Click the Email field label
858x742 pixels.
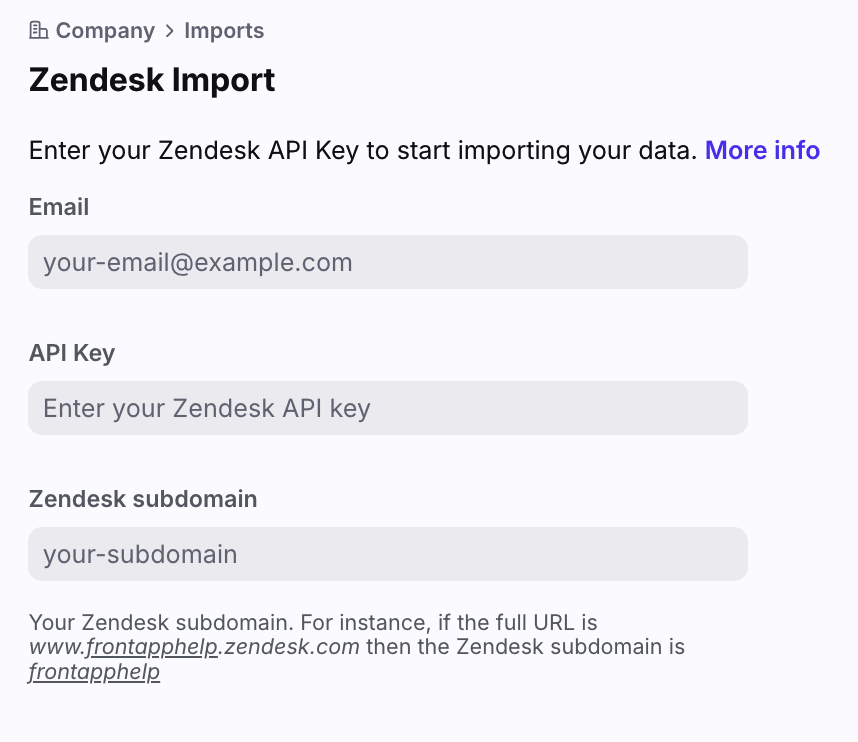click(x=59, y=207)
